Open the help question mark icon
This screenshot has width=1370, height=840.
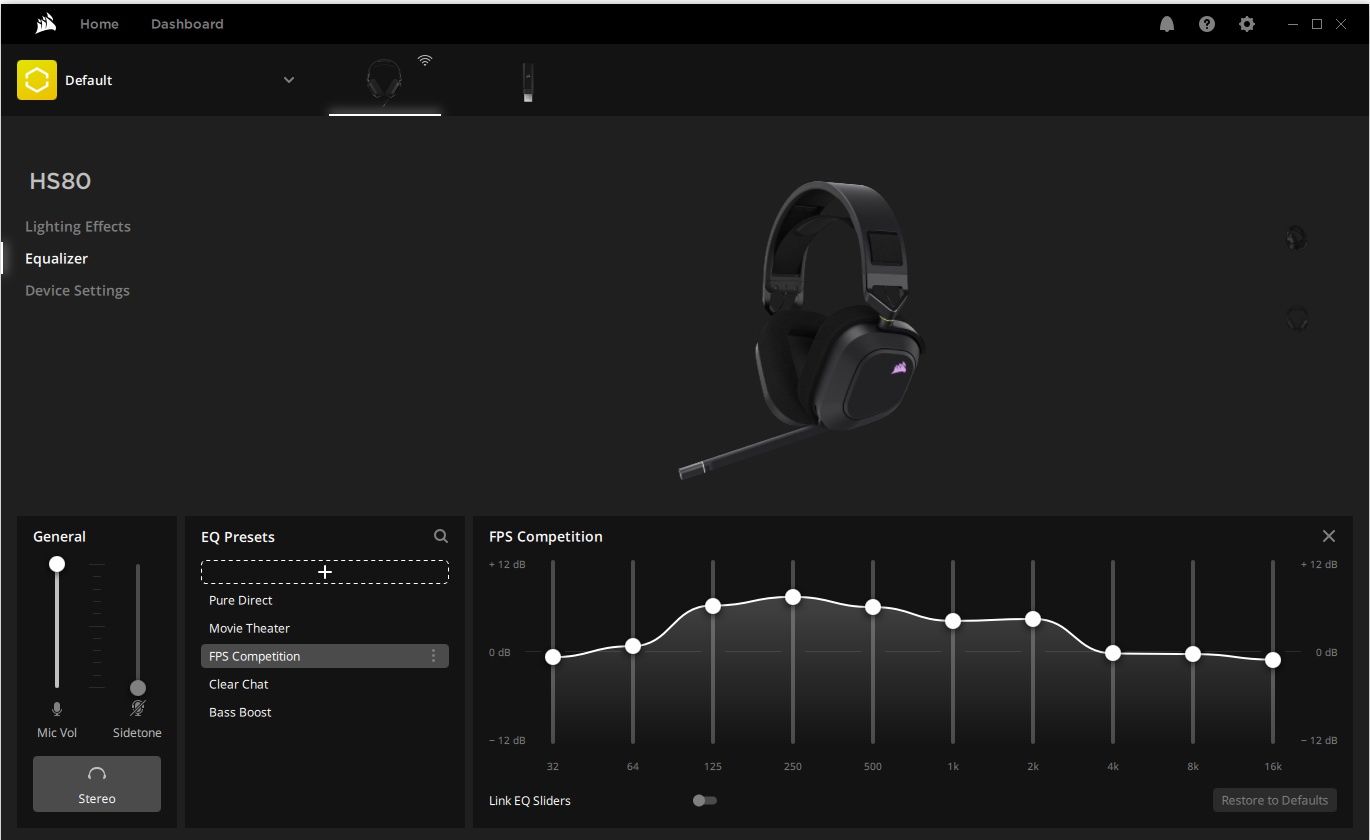click(x=1207, y=24)
